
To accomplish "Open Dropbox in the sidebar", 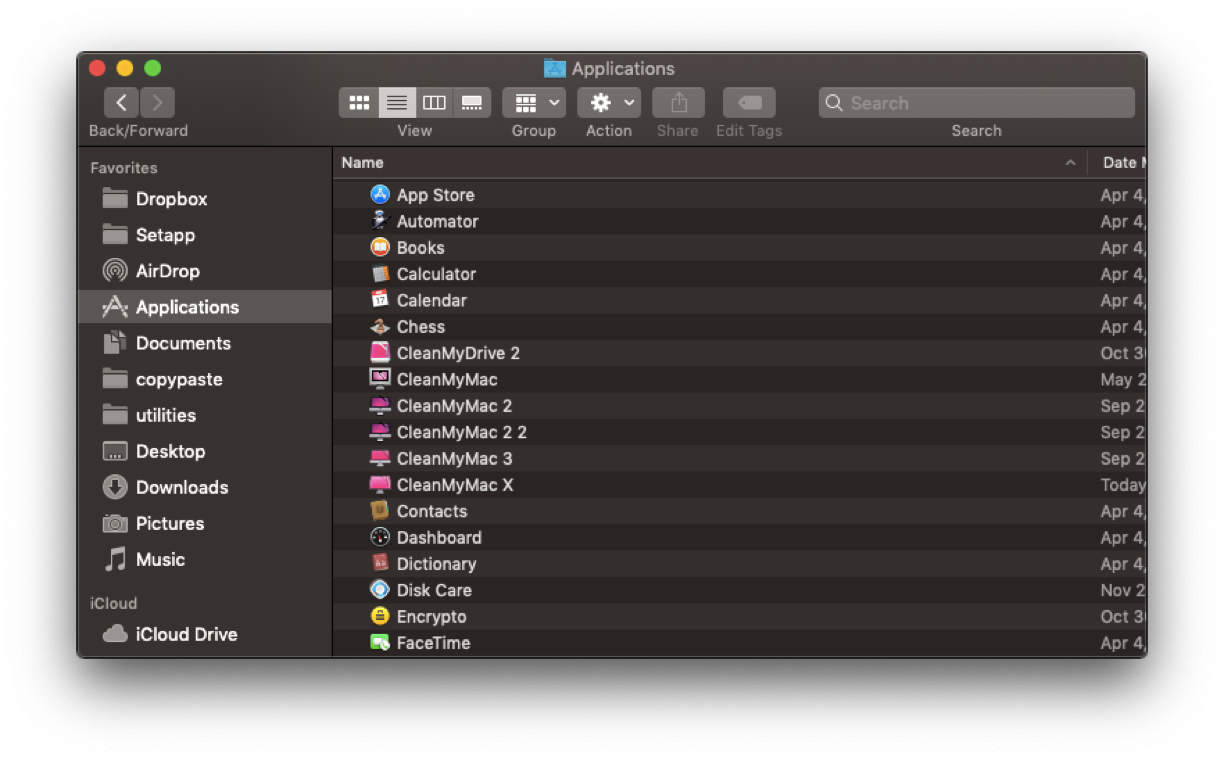I will [204, 199].
